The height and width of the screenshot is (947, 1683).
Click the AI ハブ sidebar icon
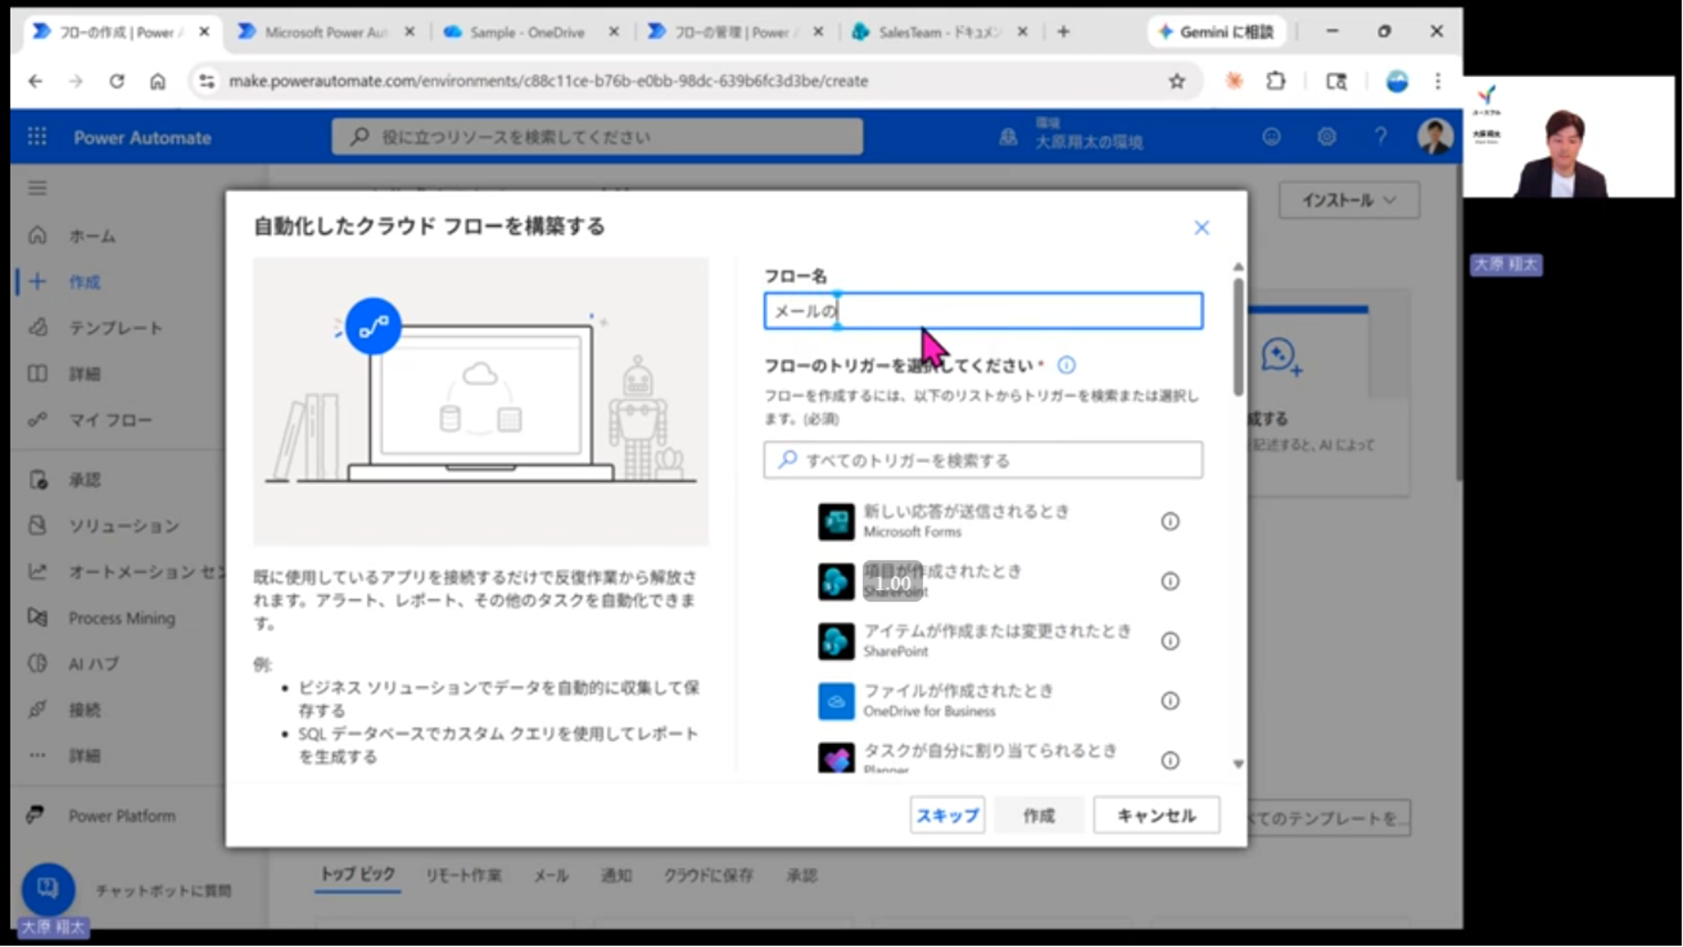(x=37, y=664)
